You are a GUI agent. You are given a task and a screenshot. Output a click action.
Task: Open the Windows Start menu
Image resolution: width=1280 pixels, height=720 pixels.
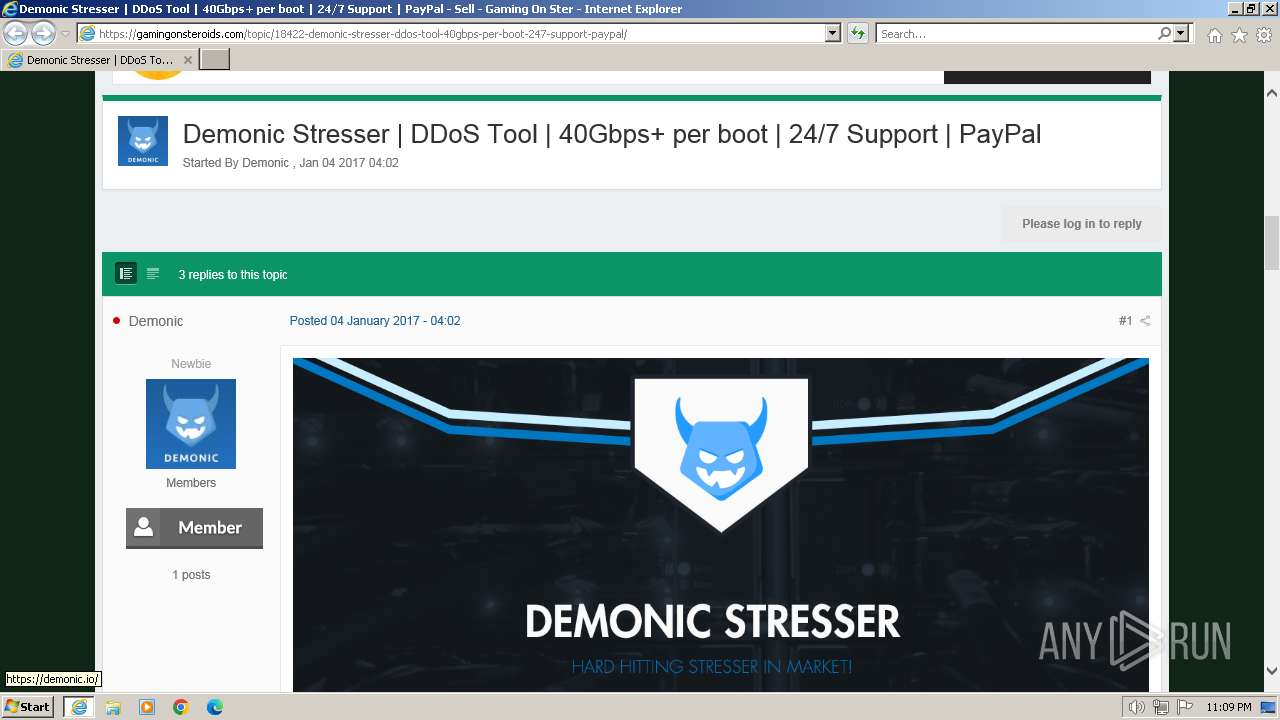point(28,706)
